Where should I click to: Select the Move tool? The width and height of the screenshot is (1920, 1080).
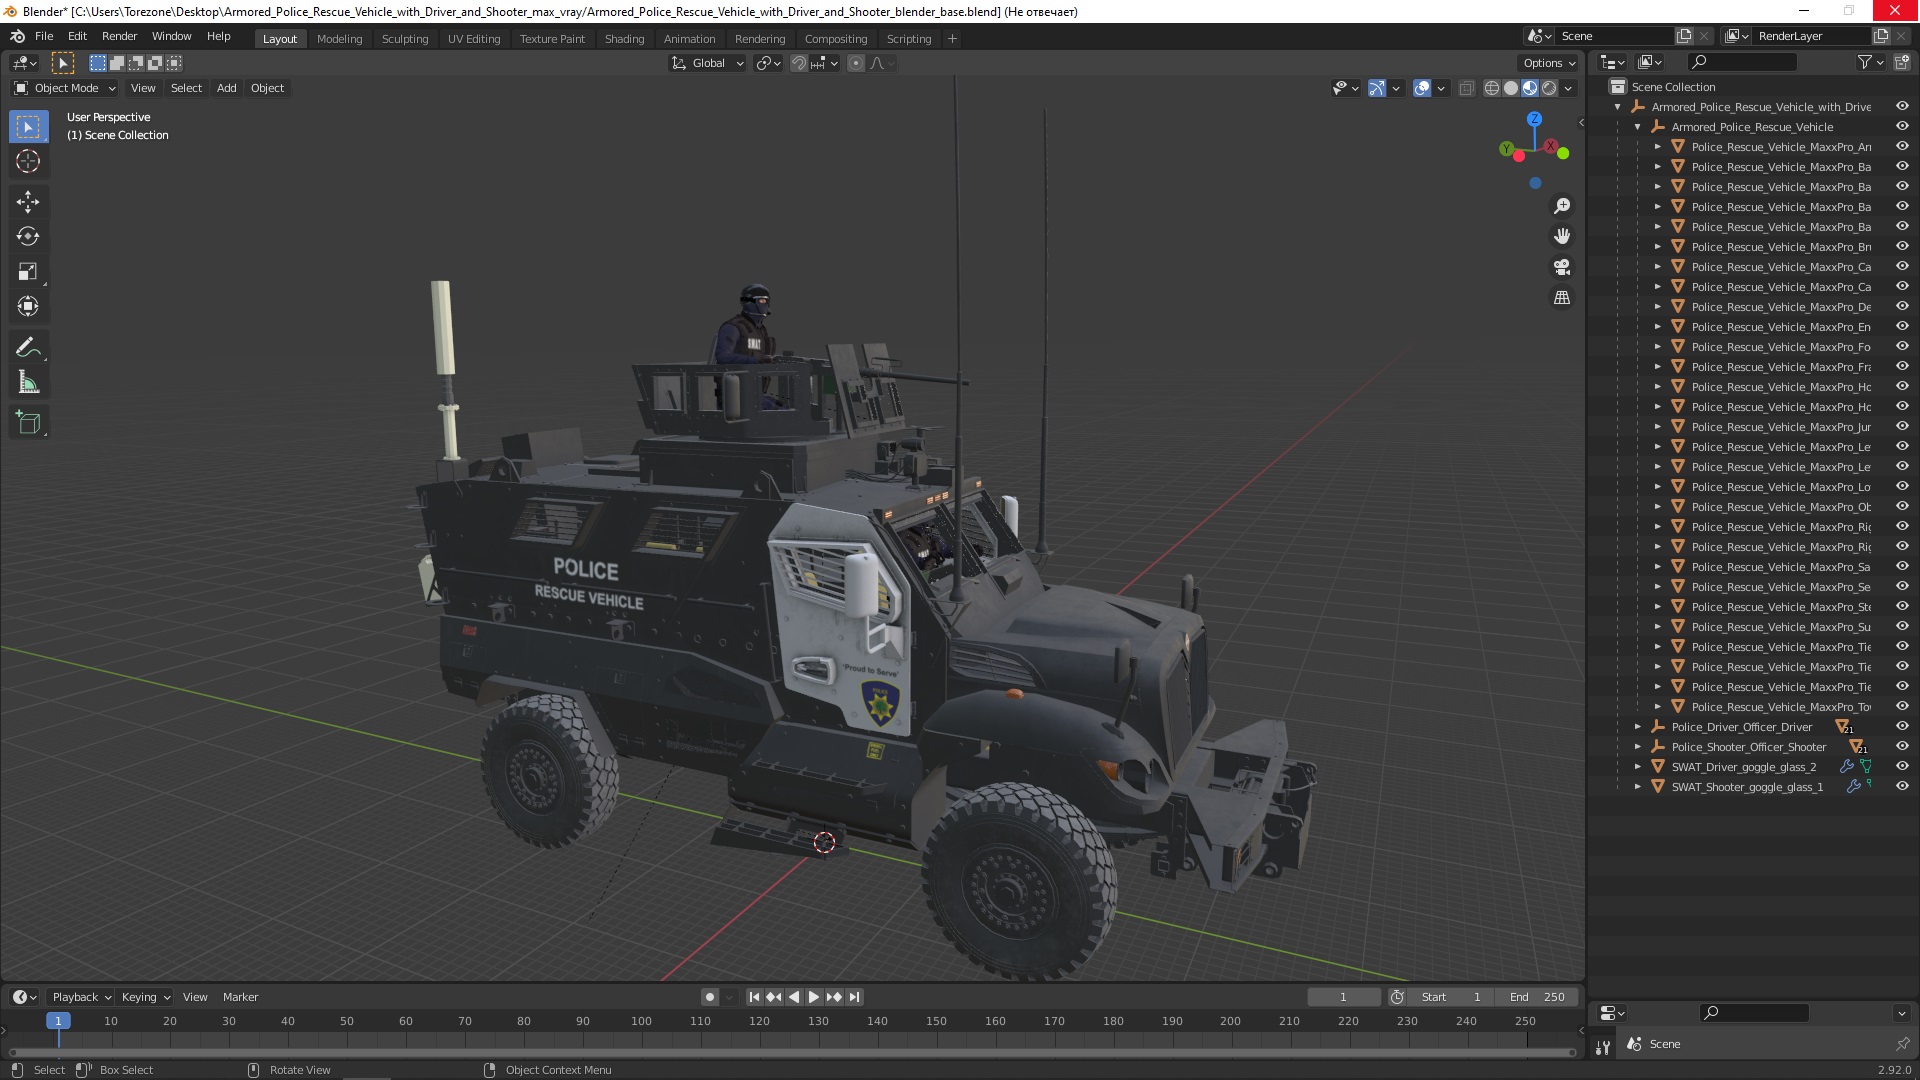28,202
